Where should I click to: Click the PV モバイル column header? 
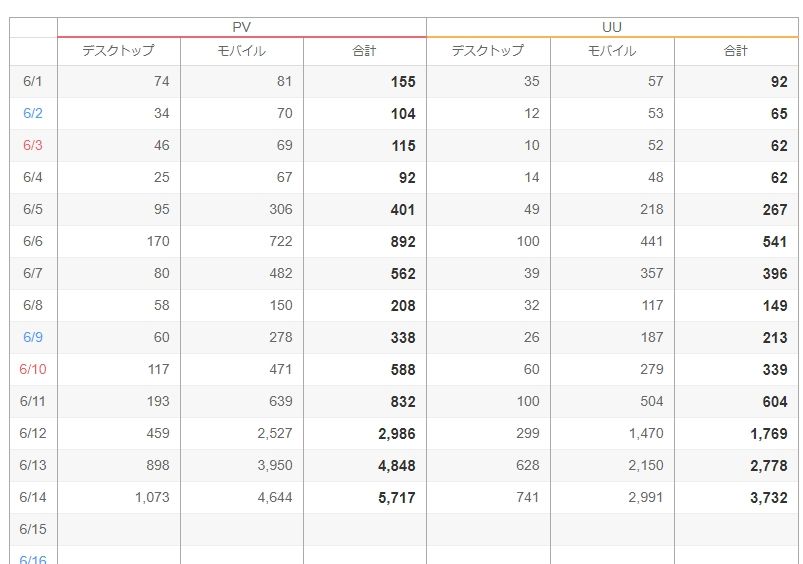pyautogui.click(x=241, y=51)
